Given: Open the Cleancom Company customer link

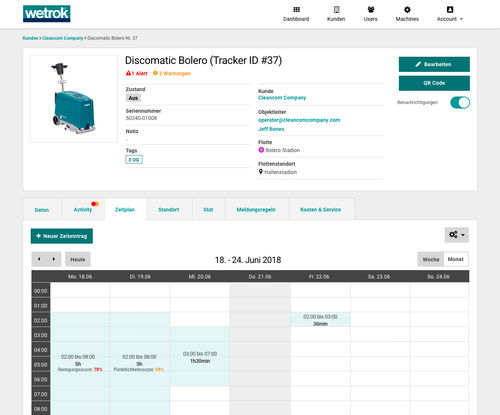Looking at the screenshot, I should [282, 98].
